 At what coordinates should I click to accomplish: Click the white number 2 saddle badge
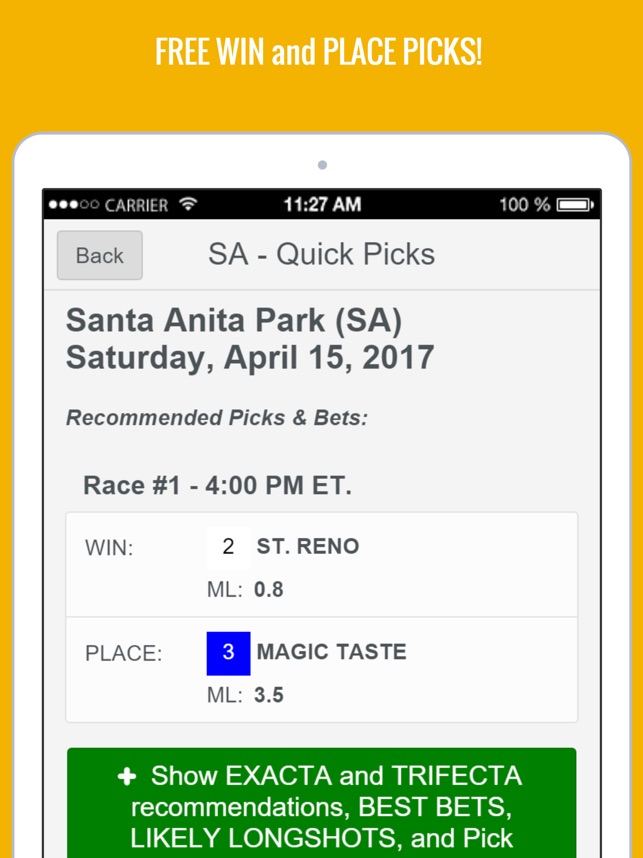tap(228, 547)
